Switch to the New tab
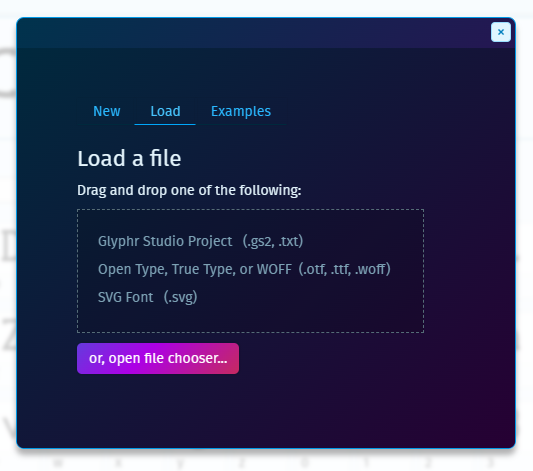Image resolution: width=533 pixels, height=471 pixels. pos(106,111)
